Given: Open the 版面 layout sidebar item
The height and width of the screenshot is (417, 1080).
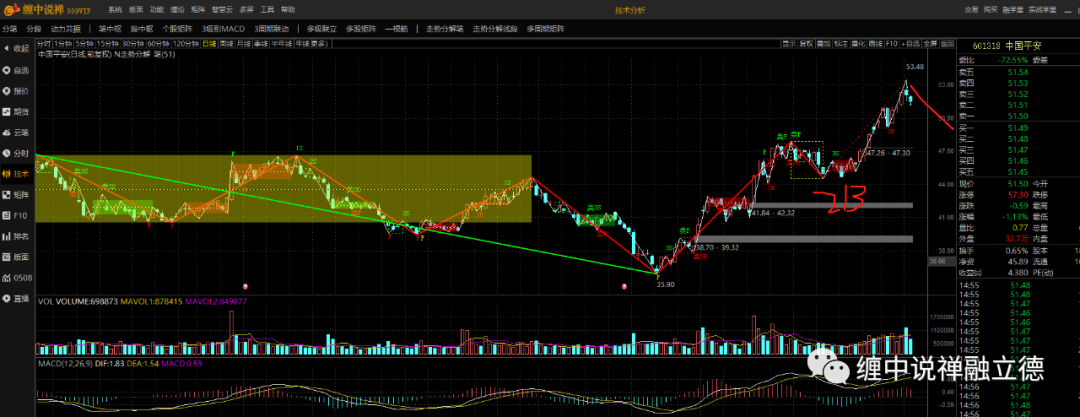Looking at the screenshot, I should [x=17, y=257].
